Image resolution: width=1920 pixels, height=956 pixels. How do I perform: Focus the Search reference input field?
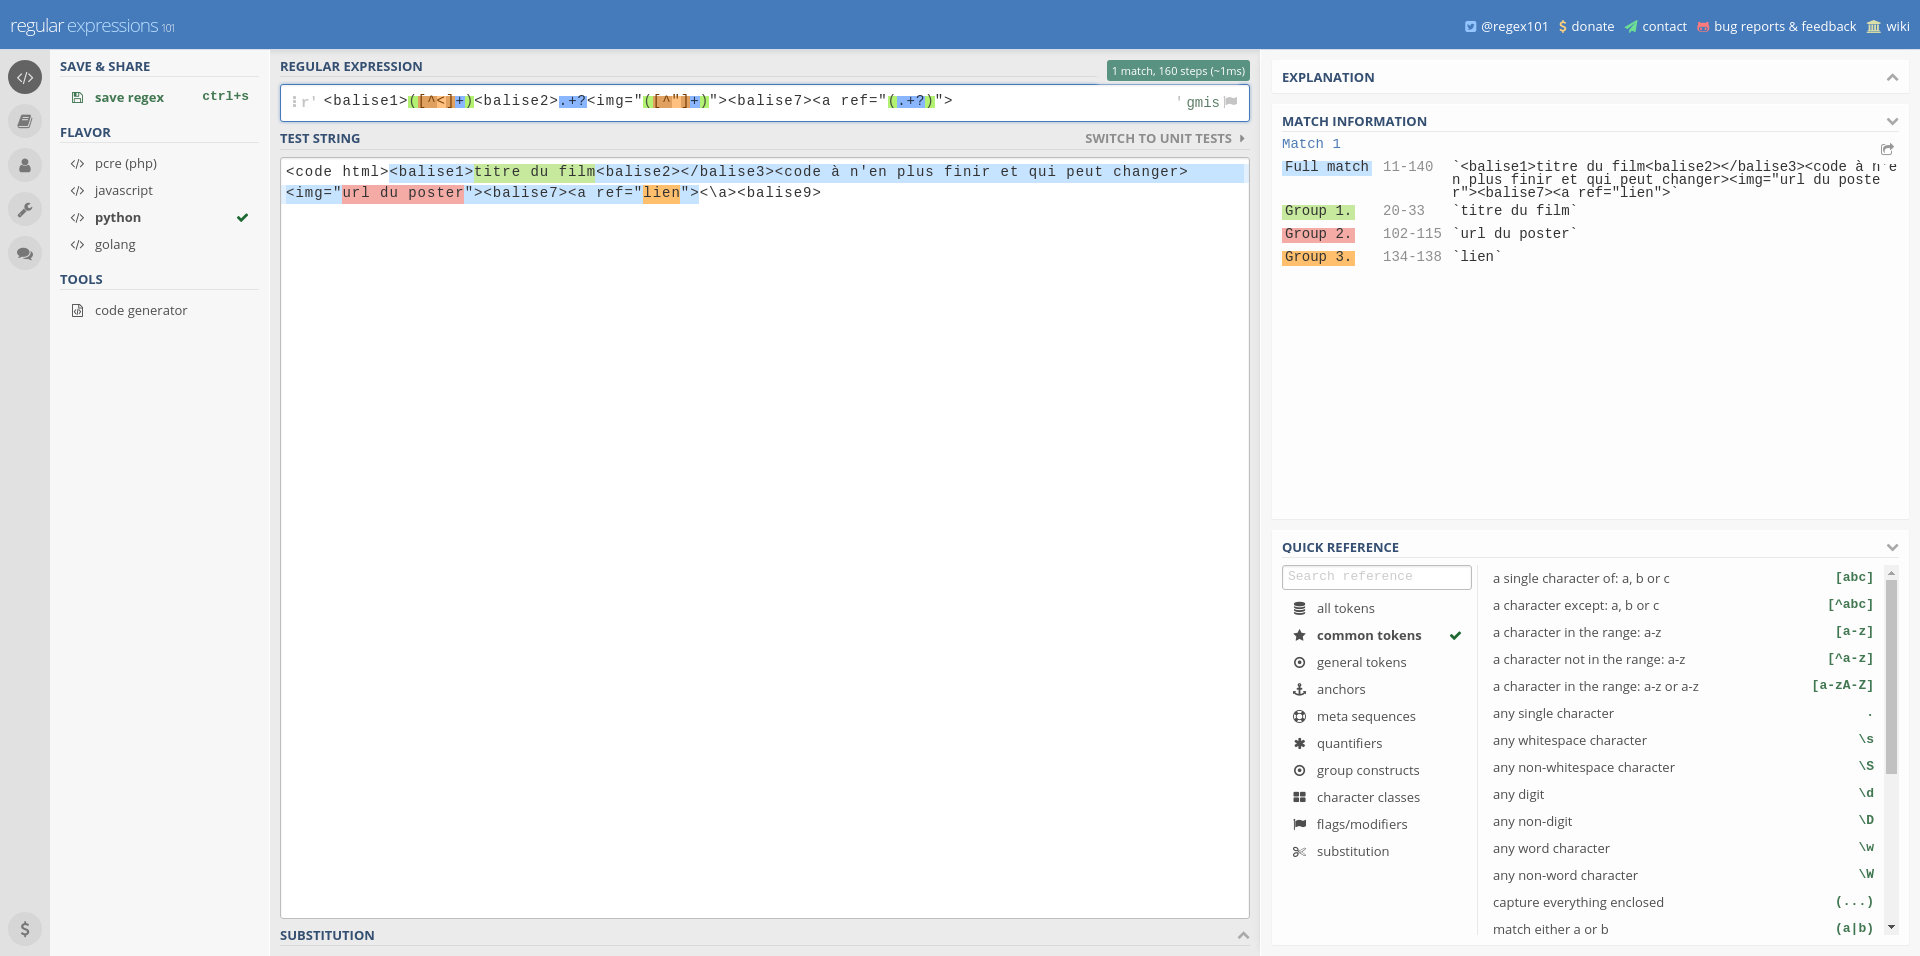pyautogui.click(x=1377, y=577)
